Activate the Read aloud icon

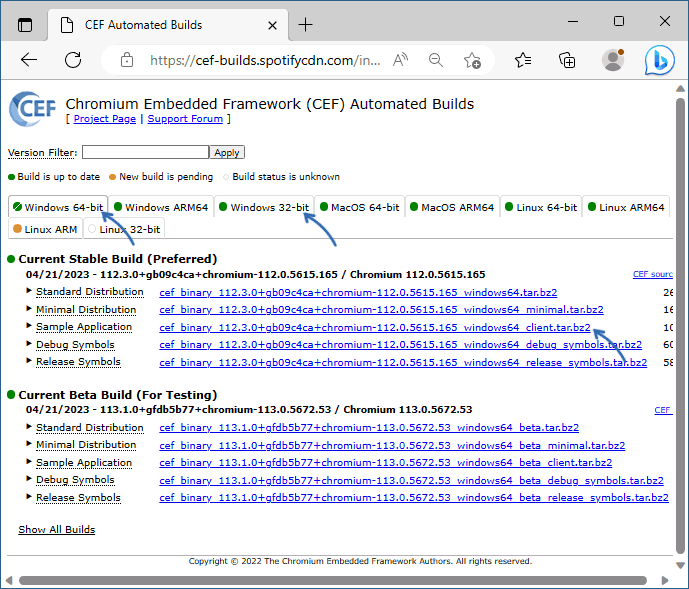(x=400, y=60)
